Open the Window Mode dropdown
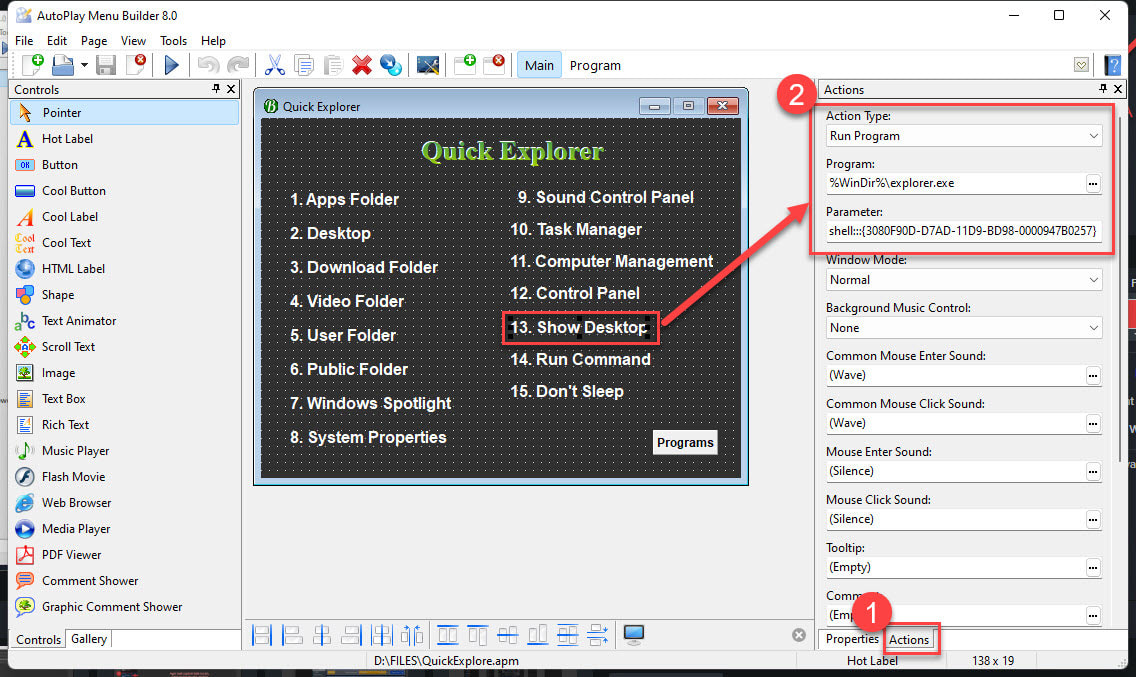Image resolution: width=1136 pixels, height=677 pixels. pos(964,280)
